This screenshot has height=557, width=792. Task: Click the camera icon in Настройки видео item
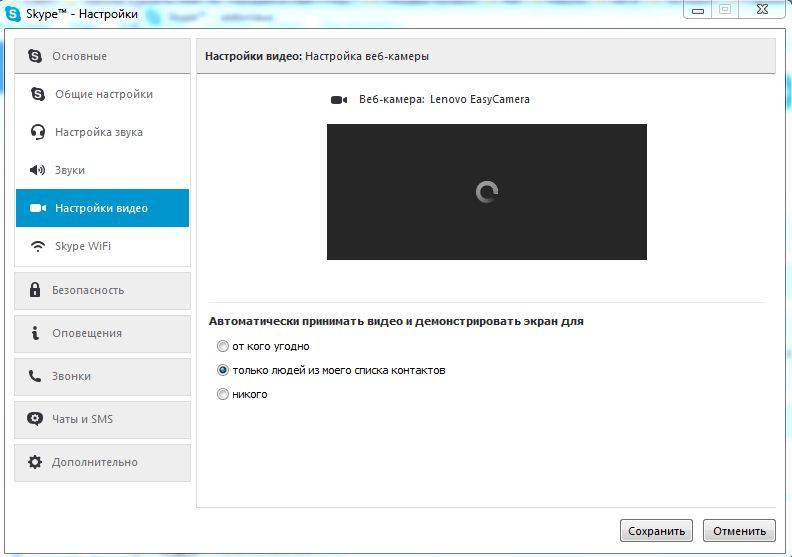click(38, 208)
